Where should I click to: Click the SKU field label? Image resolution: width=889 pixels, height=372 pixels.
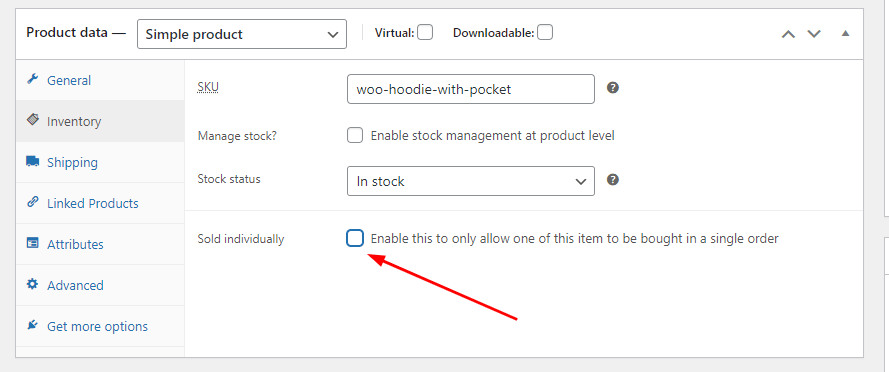tap(208, 87)
